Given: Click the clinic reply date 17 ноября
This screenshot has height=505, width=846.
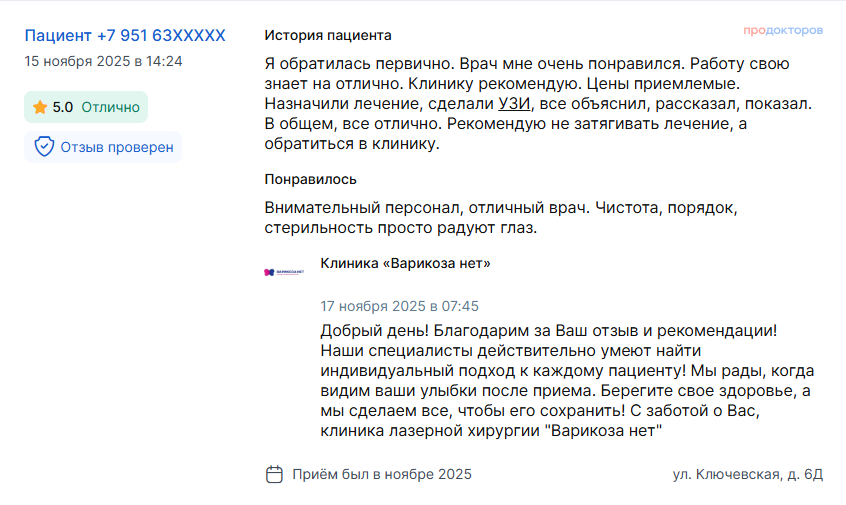Looking at the screenshot, I should coord(399,306).
